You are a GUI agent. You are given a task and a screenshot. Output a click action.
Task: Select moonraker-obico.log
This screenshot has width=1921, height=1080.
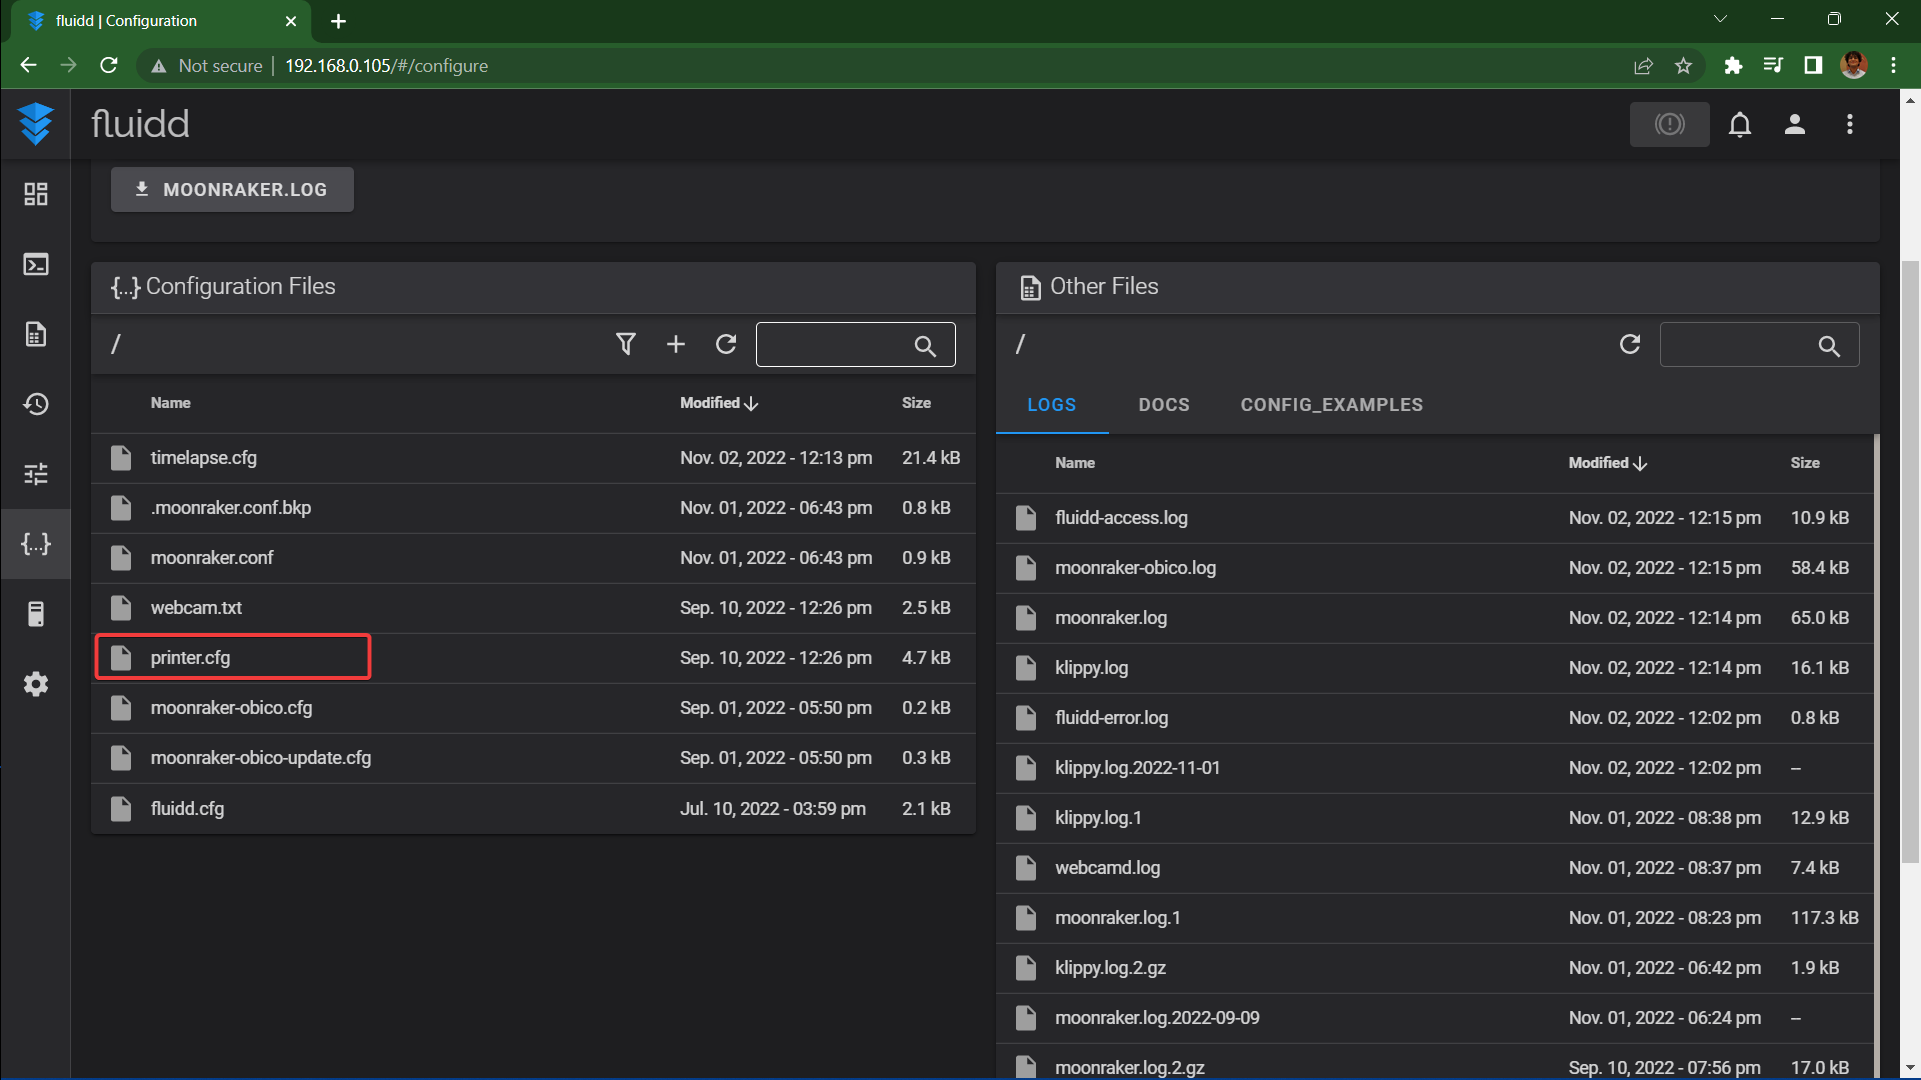1434,568
